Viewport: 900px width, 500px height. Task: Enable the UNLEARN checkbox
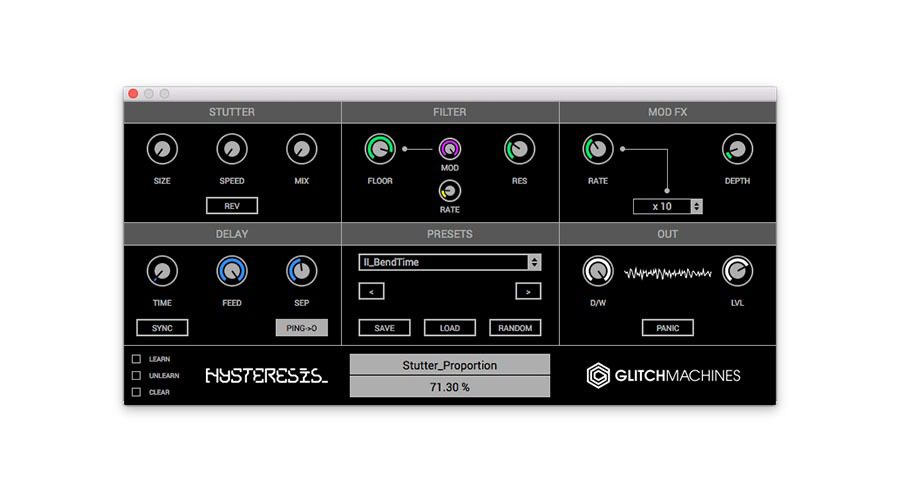click(x=136, y=375)
